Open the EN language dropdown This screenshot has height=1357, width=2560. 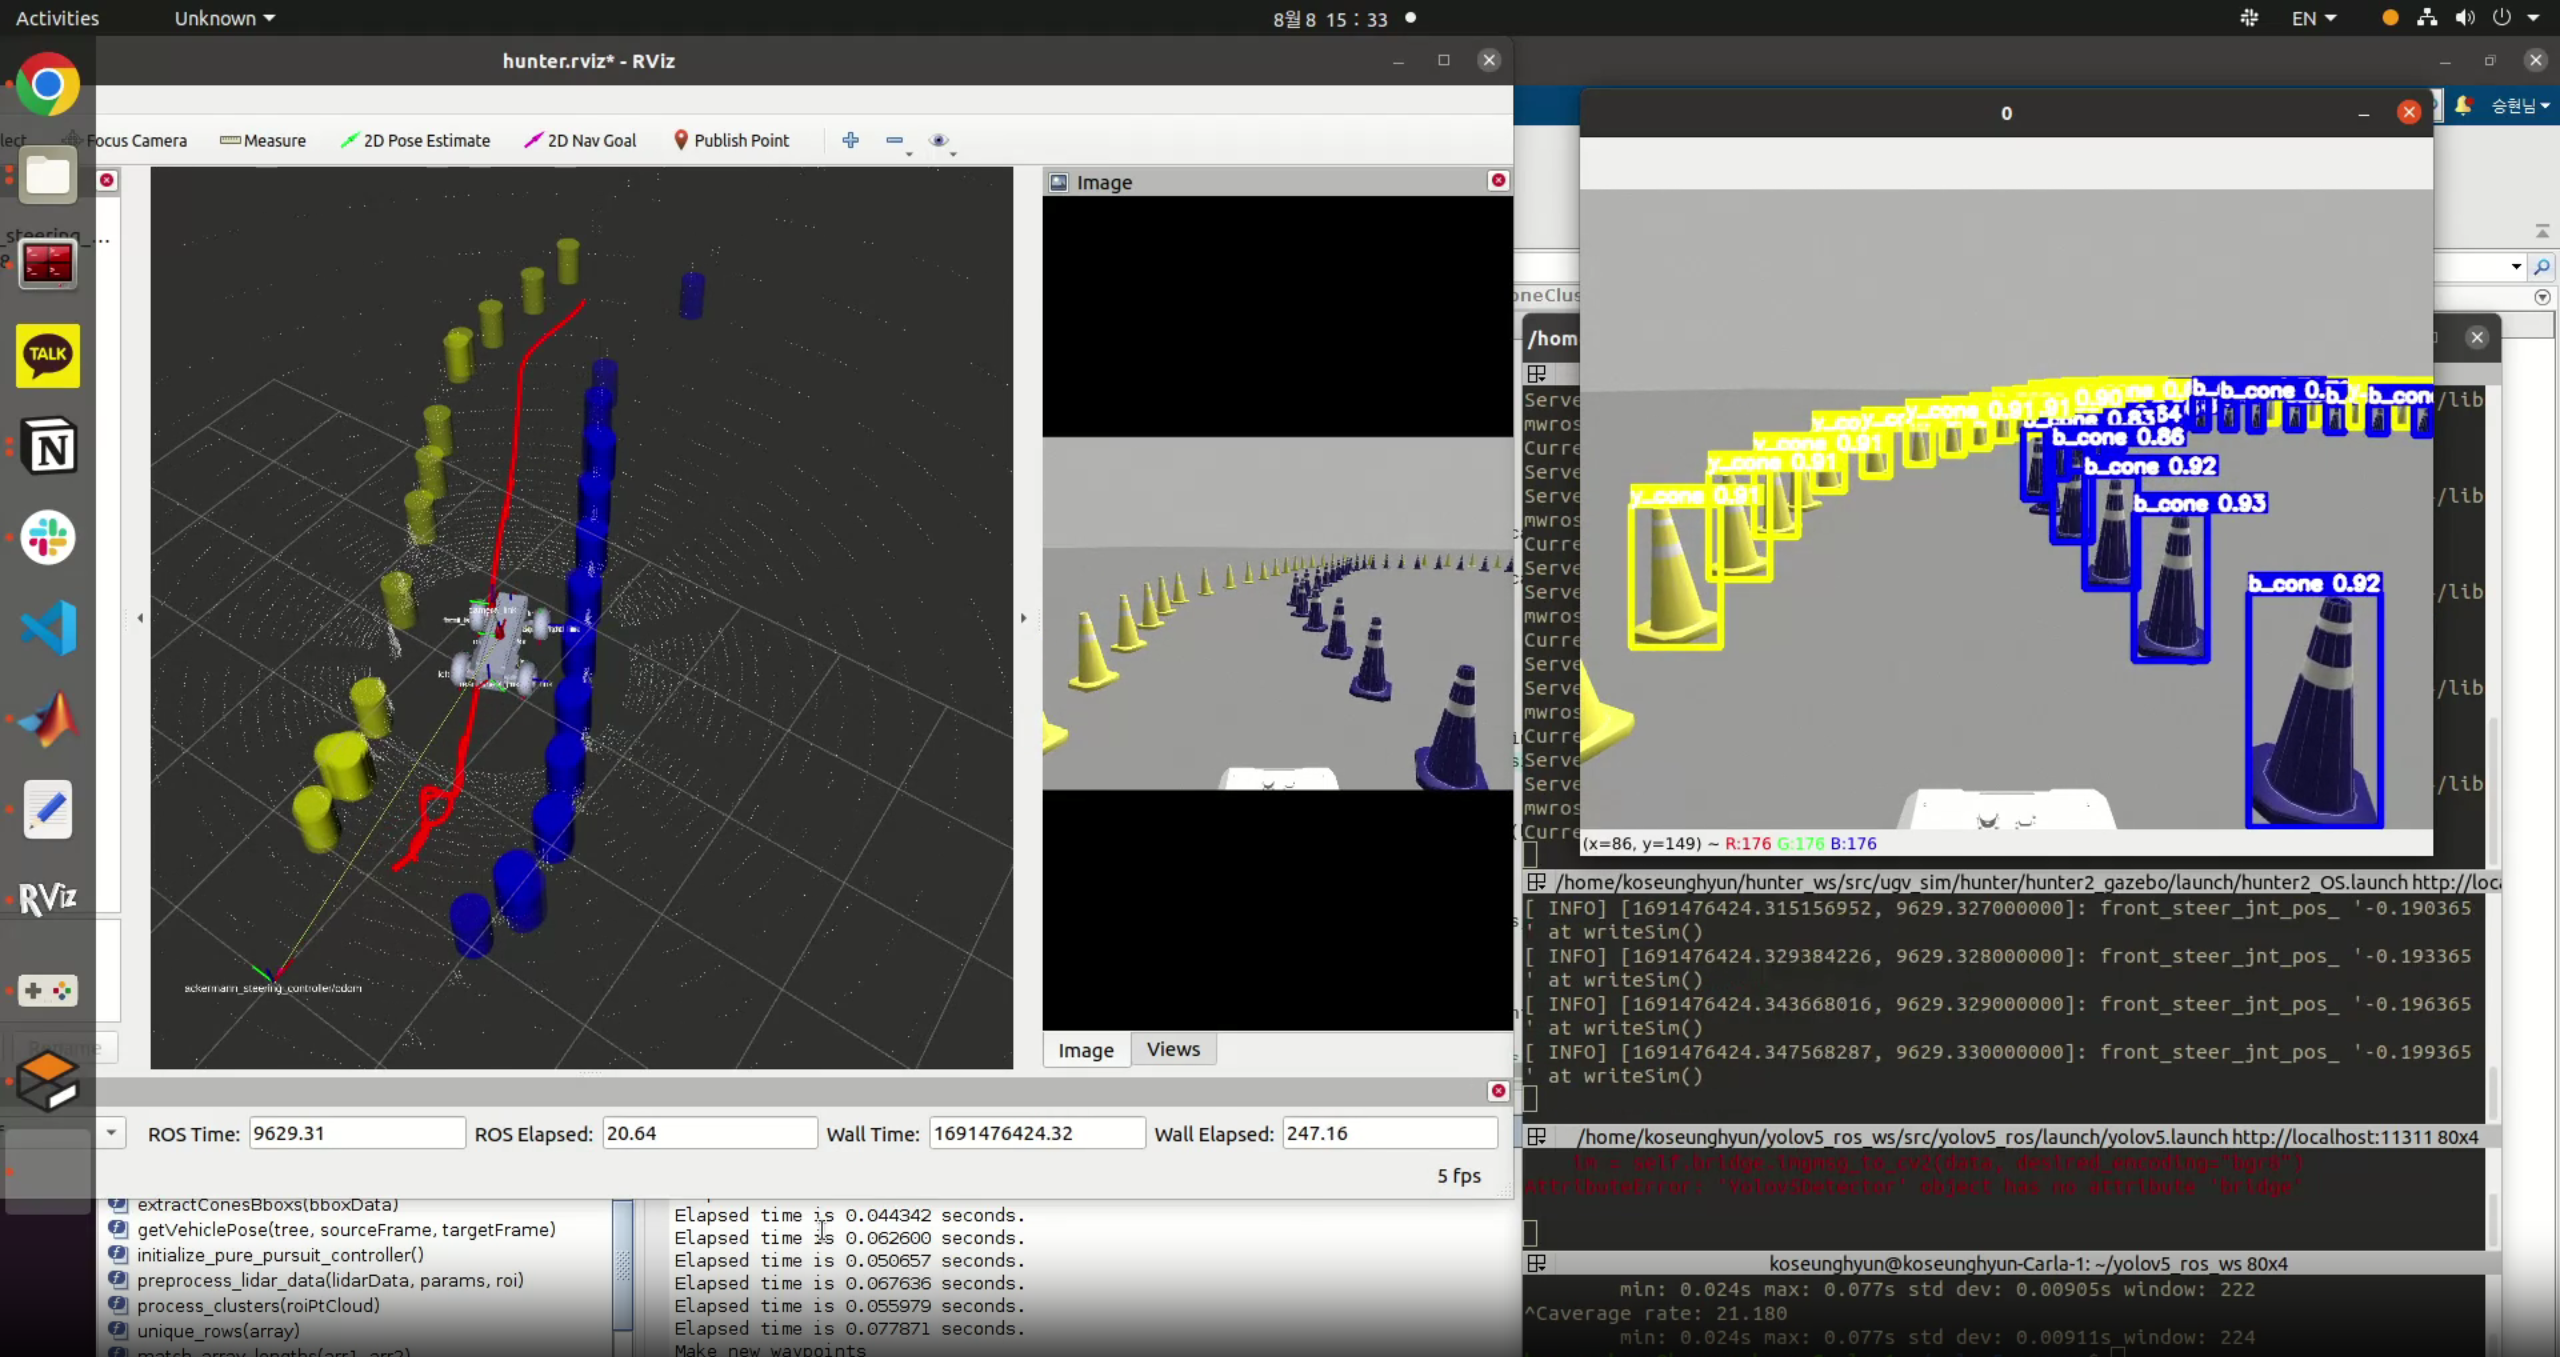click(x=2313, y=17)
